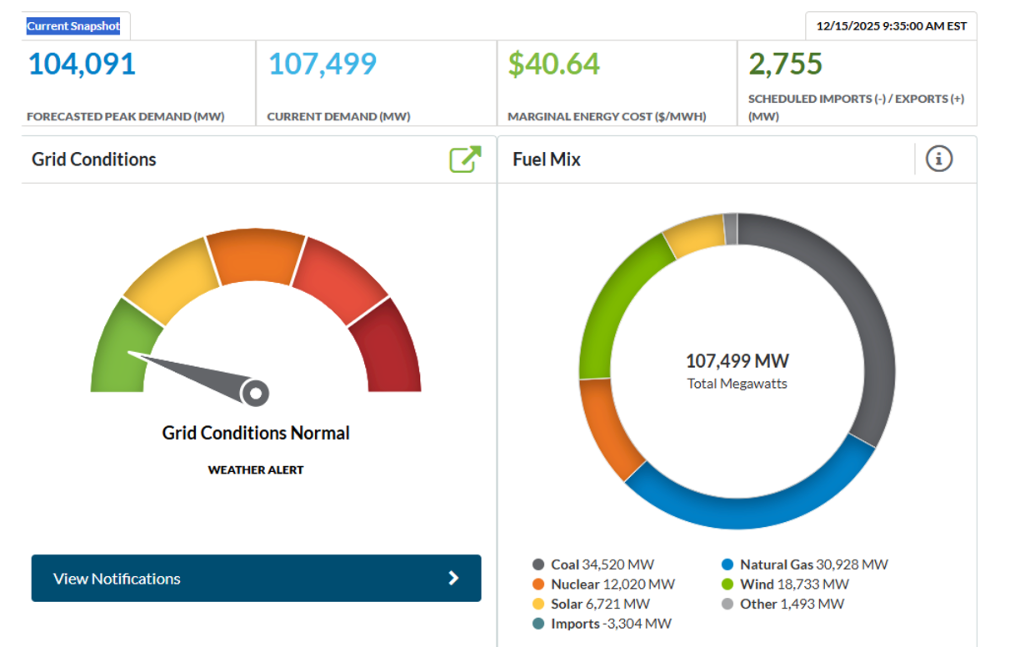Screen dimensions: 1010x647
Task: Click the WEATHER ALERT label
Action: point(256,469)
